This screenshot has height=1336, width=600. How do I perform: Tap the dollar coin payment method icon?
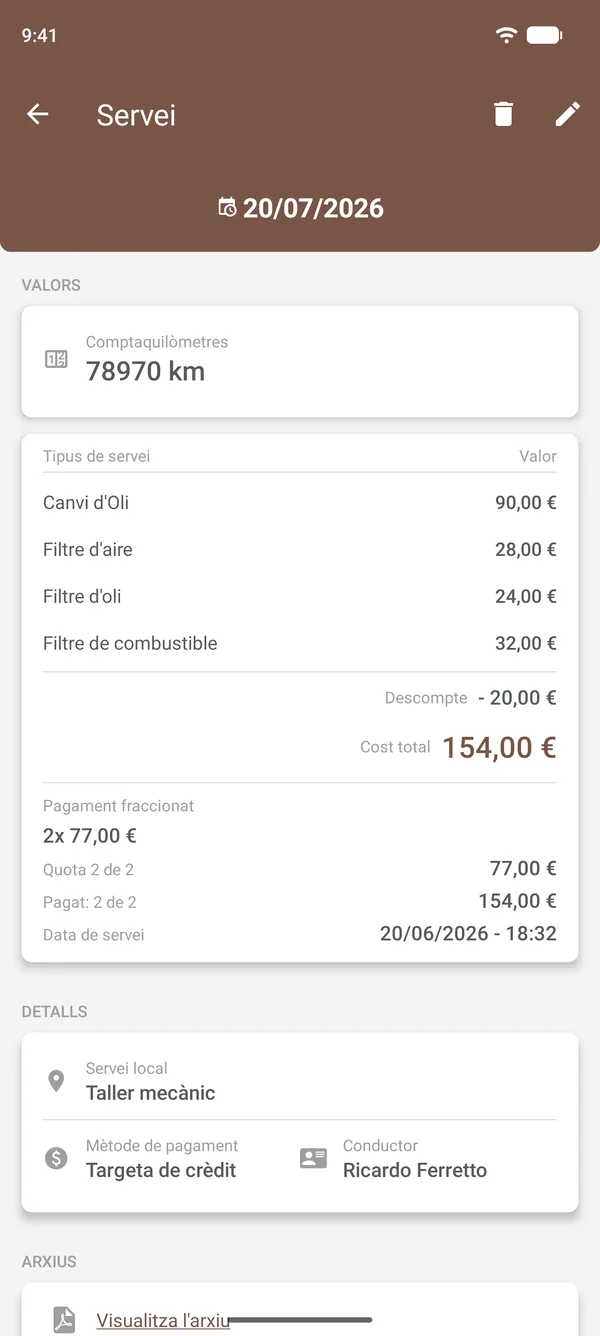pos(56,1158)
